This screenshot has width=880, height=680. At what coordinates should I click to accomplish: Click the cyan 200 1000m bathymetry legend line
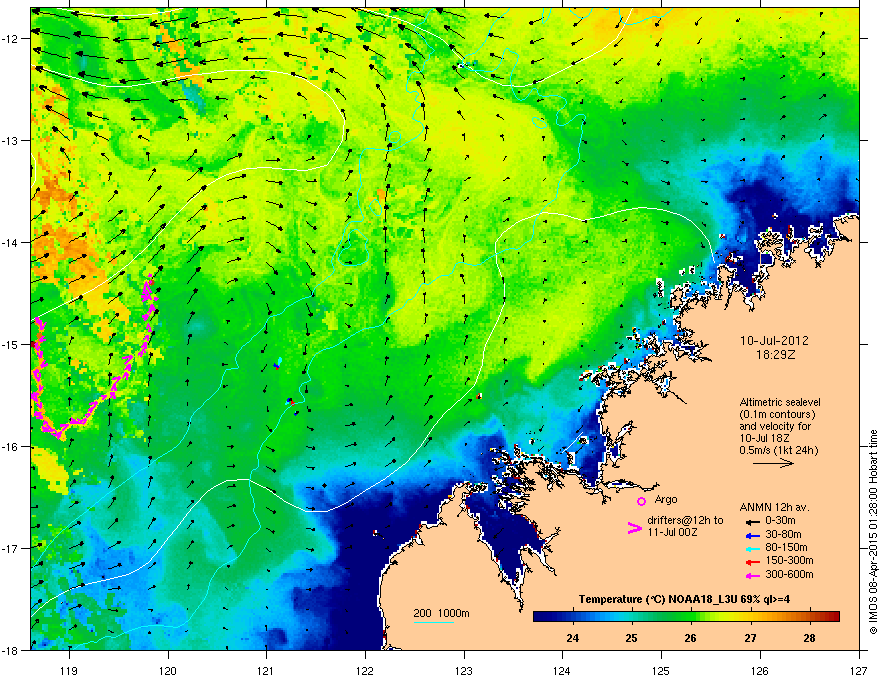pyautogui.click(x=433, y=622)
